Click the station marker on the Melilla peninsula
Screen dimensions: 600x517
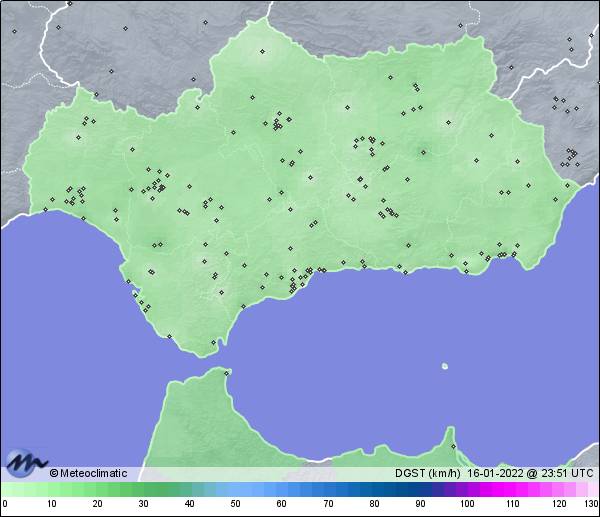(452, 446)
